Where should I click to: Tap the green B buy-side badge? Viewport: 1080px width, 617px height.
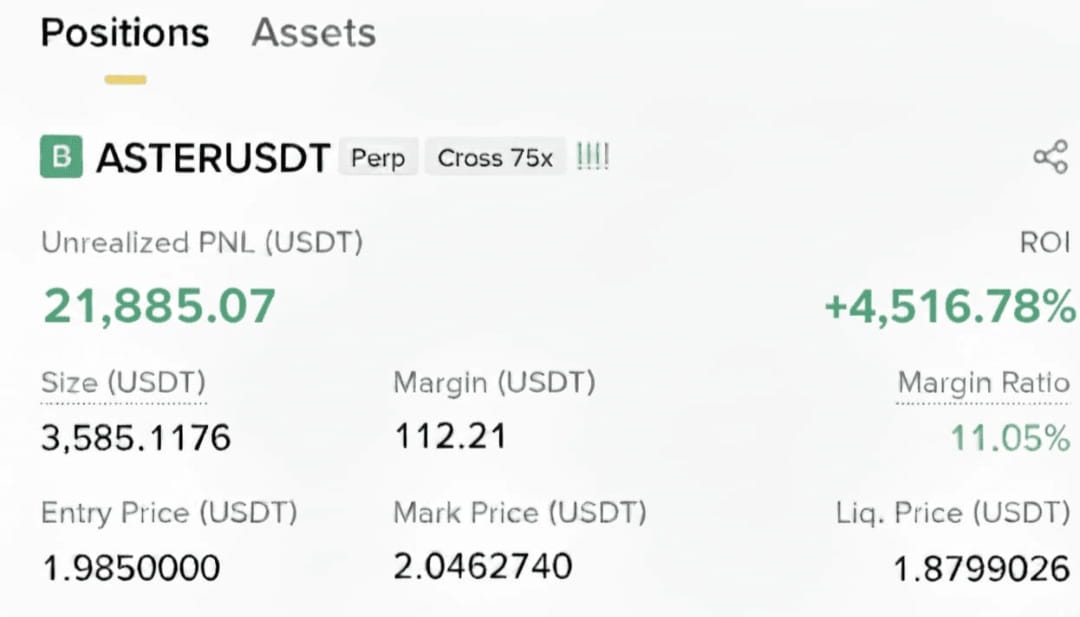coord(61,157)
